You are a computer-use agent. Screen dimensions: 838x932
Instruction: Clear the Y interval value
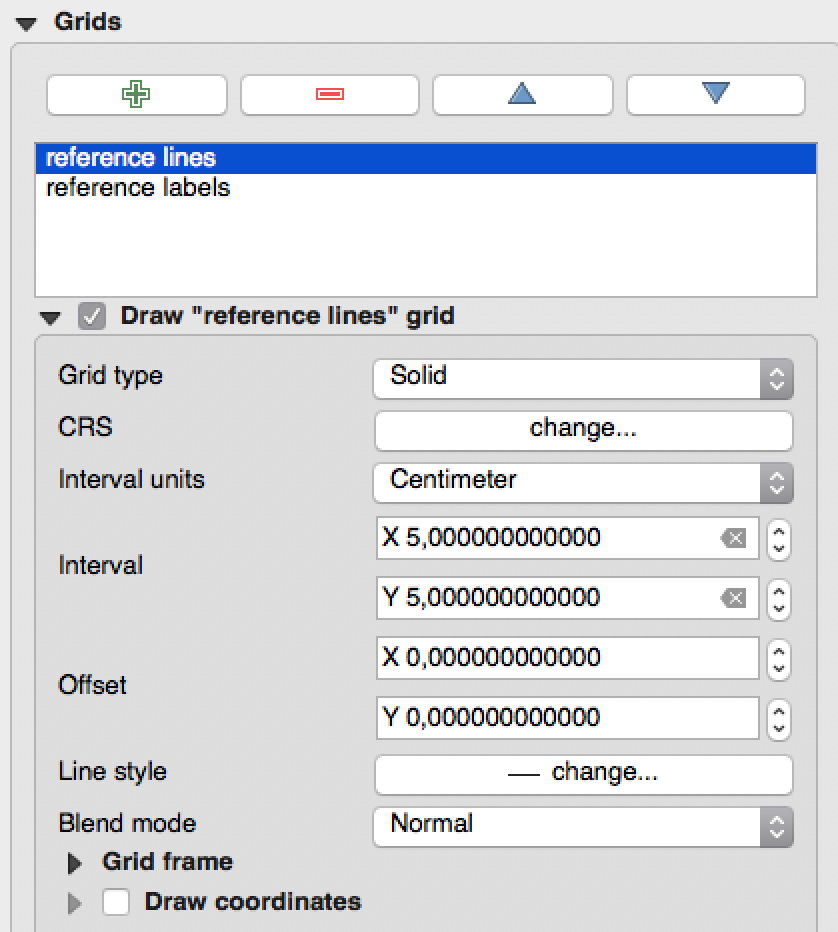tap(733, 599)
